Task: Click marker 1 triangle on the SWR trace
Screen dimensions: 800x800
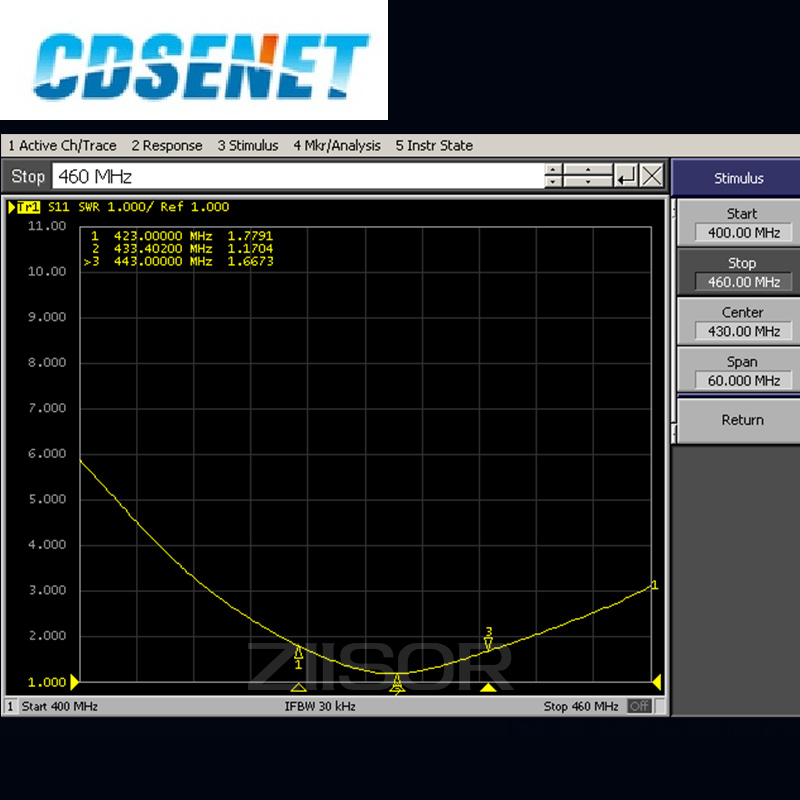Action: [x=298, y=652]
